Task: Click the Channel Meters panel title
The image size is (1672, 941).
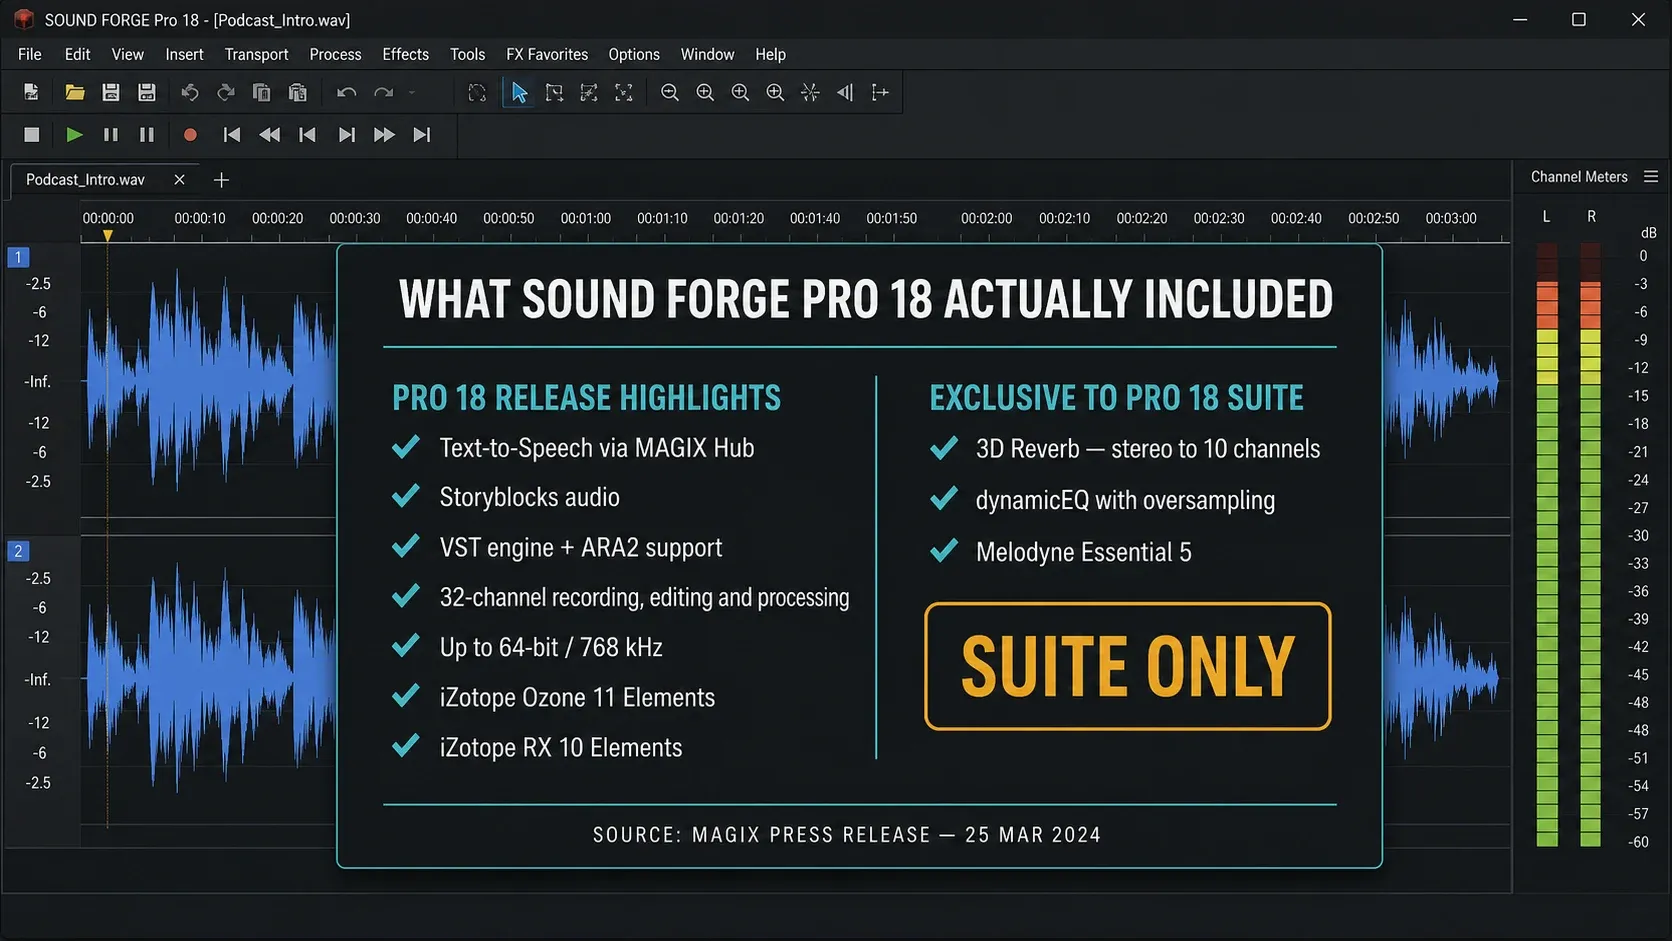Action: pos(1579,177)
